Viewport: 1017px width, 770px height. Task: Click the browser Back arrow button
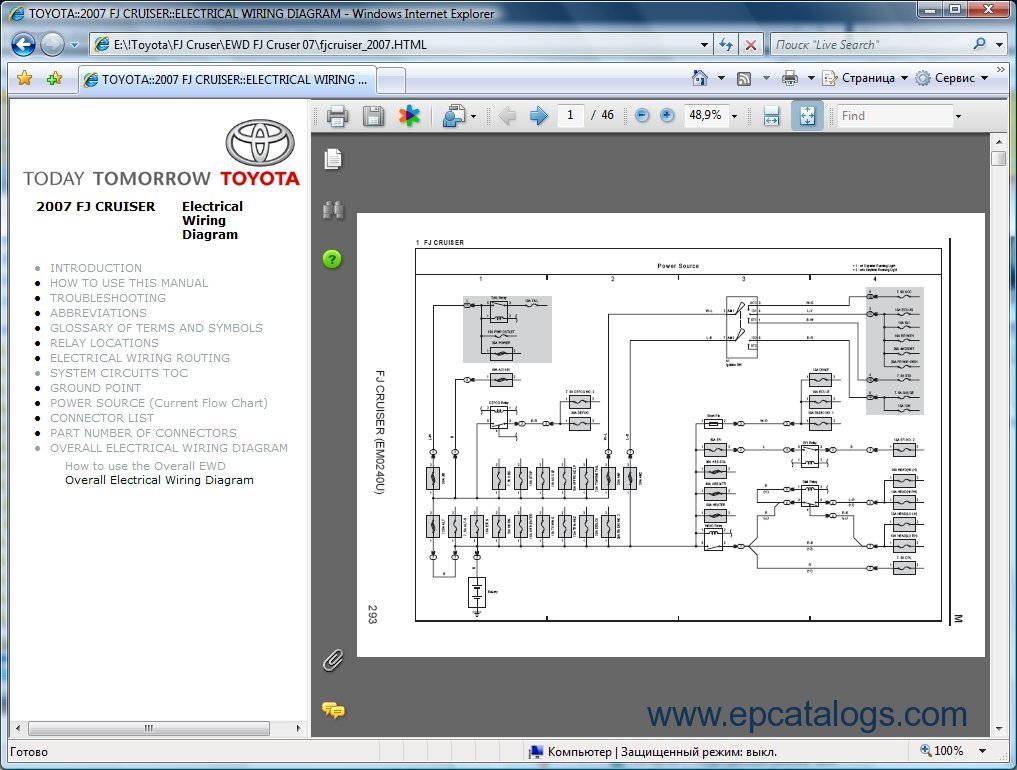pyautogui.click(x=23, y=45)
